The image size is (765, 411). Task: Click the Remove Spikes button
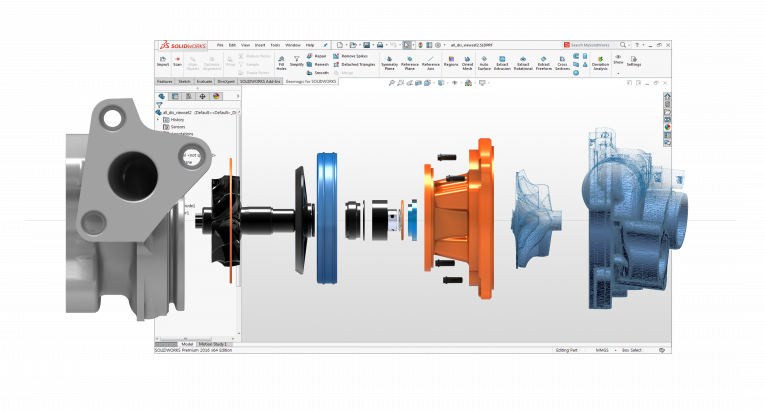[354, 56]
